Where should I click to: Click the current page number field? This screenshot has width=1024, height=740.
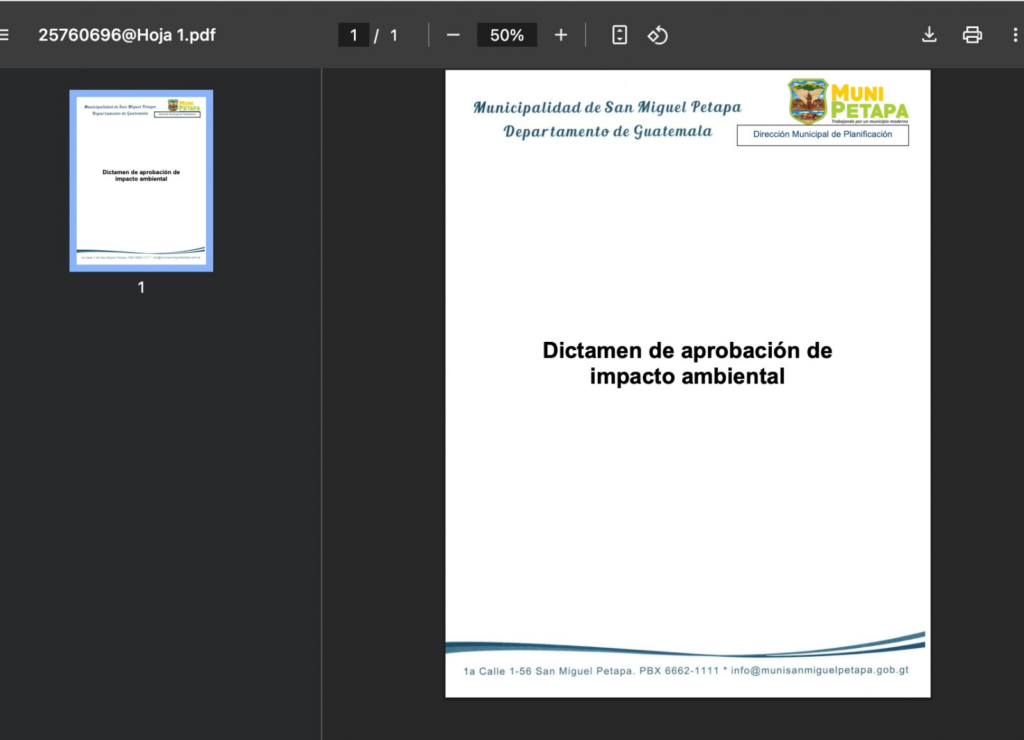point(353,35)
